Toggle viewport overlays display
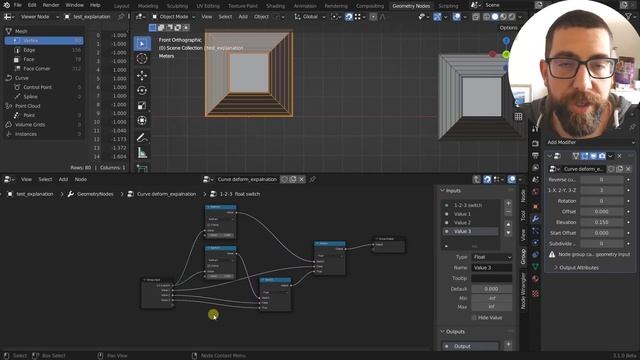The height and width of the screenshot is (360, 640). 457,17
